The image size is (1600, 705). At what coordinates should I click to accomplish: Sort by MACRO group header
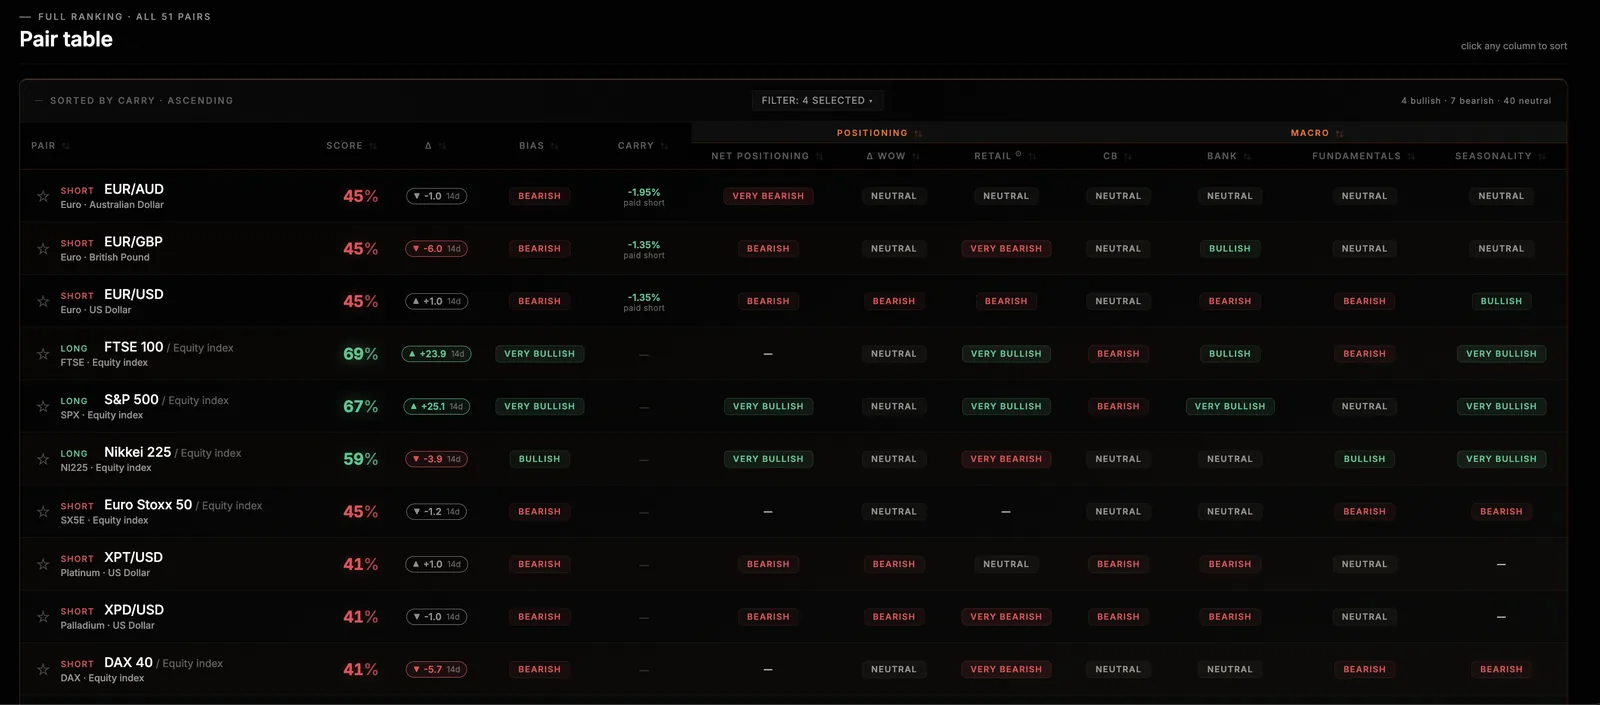[x=1316, y=133]
